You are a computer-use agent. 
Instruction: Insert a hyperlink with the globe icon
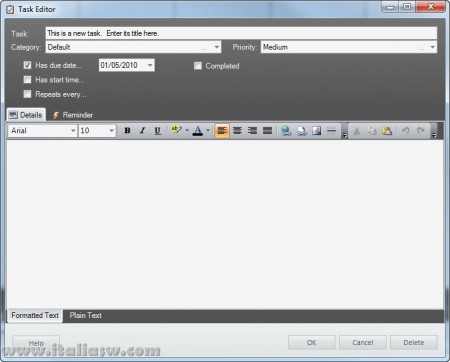(x=286, y=130)
